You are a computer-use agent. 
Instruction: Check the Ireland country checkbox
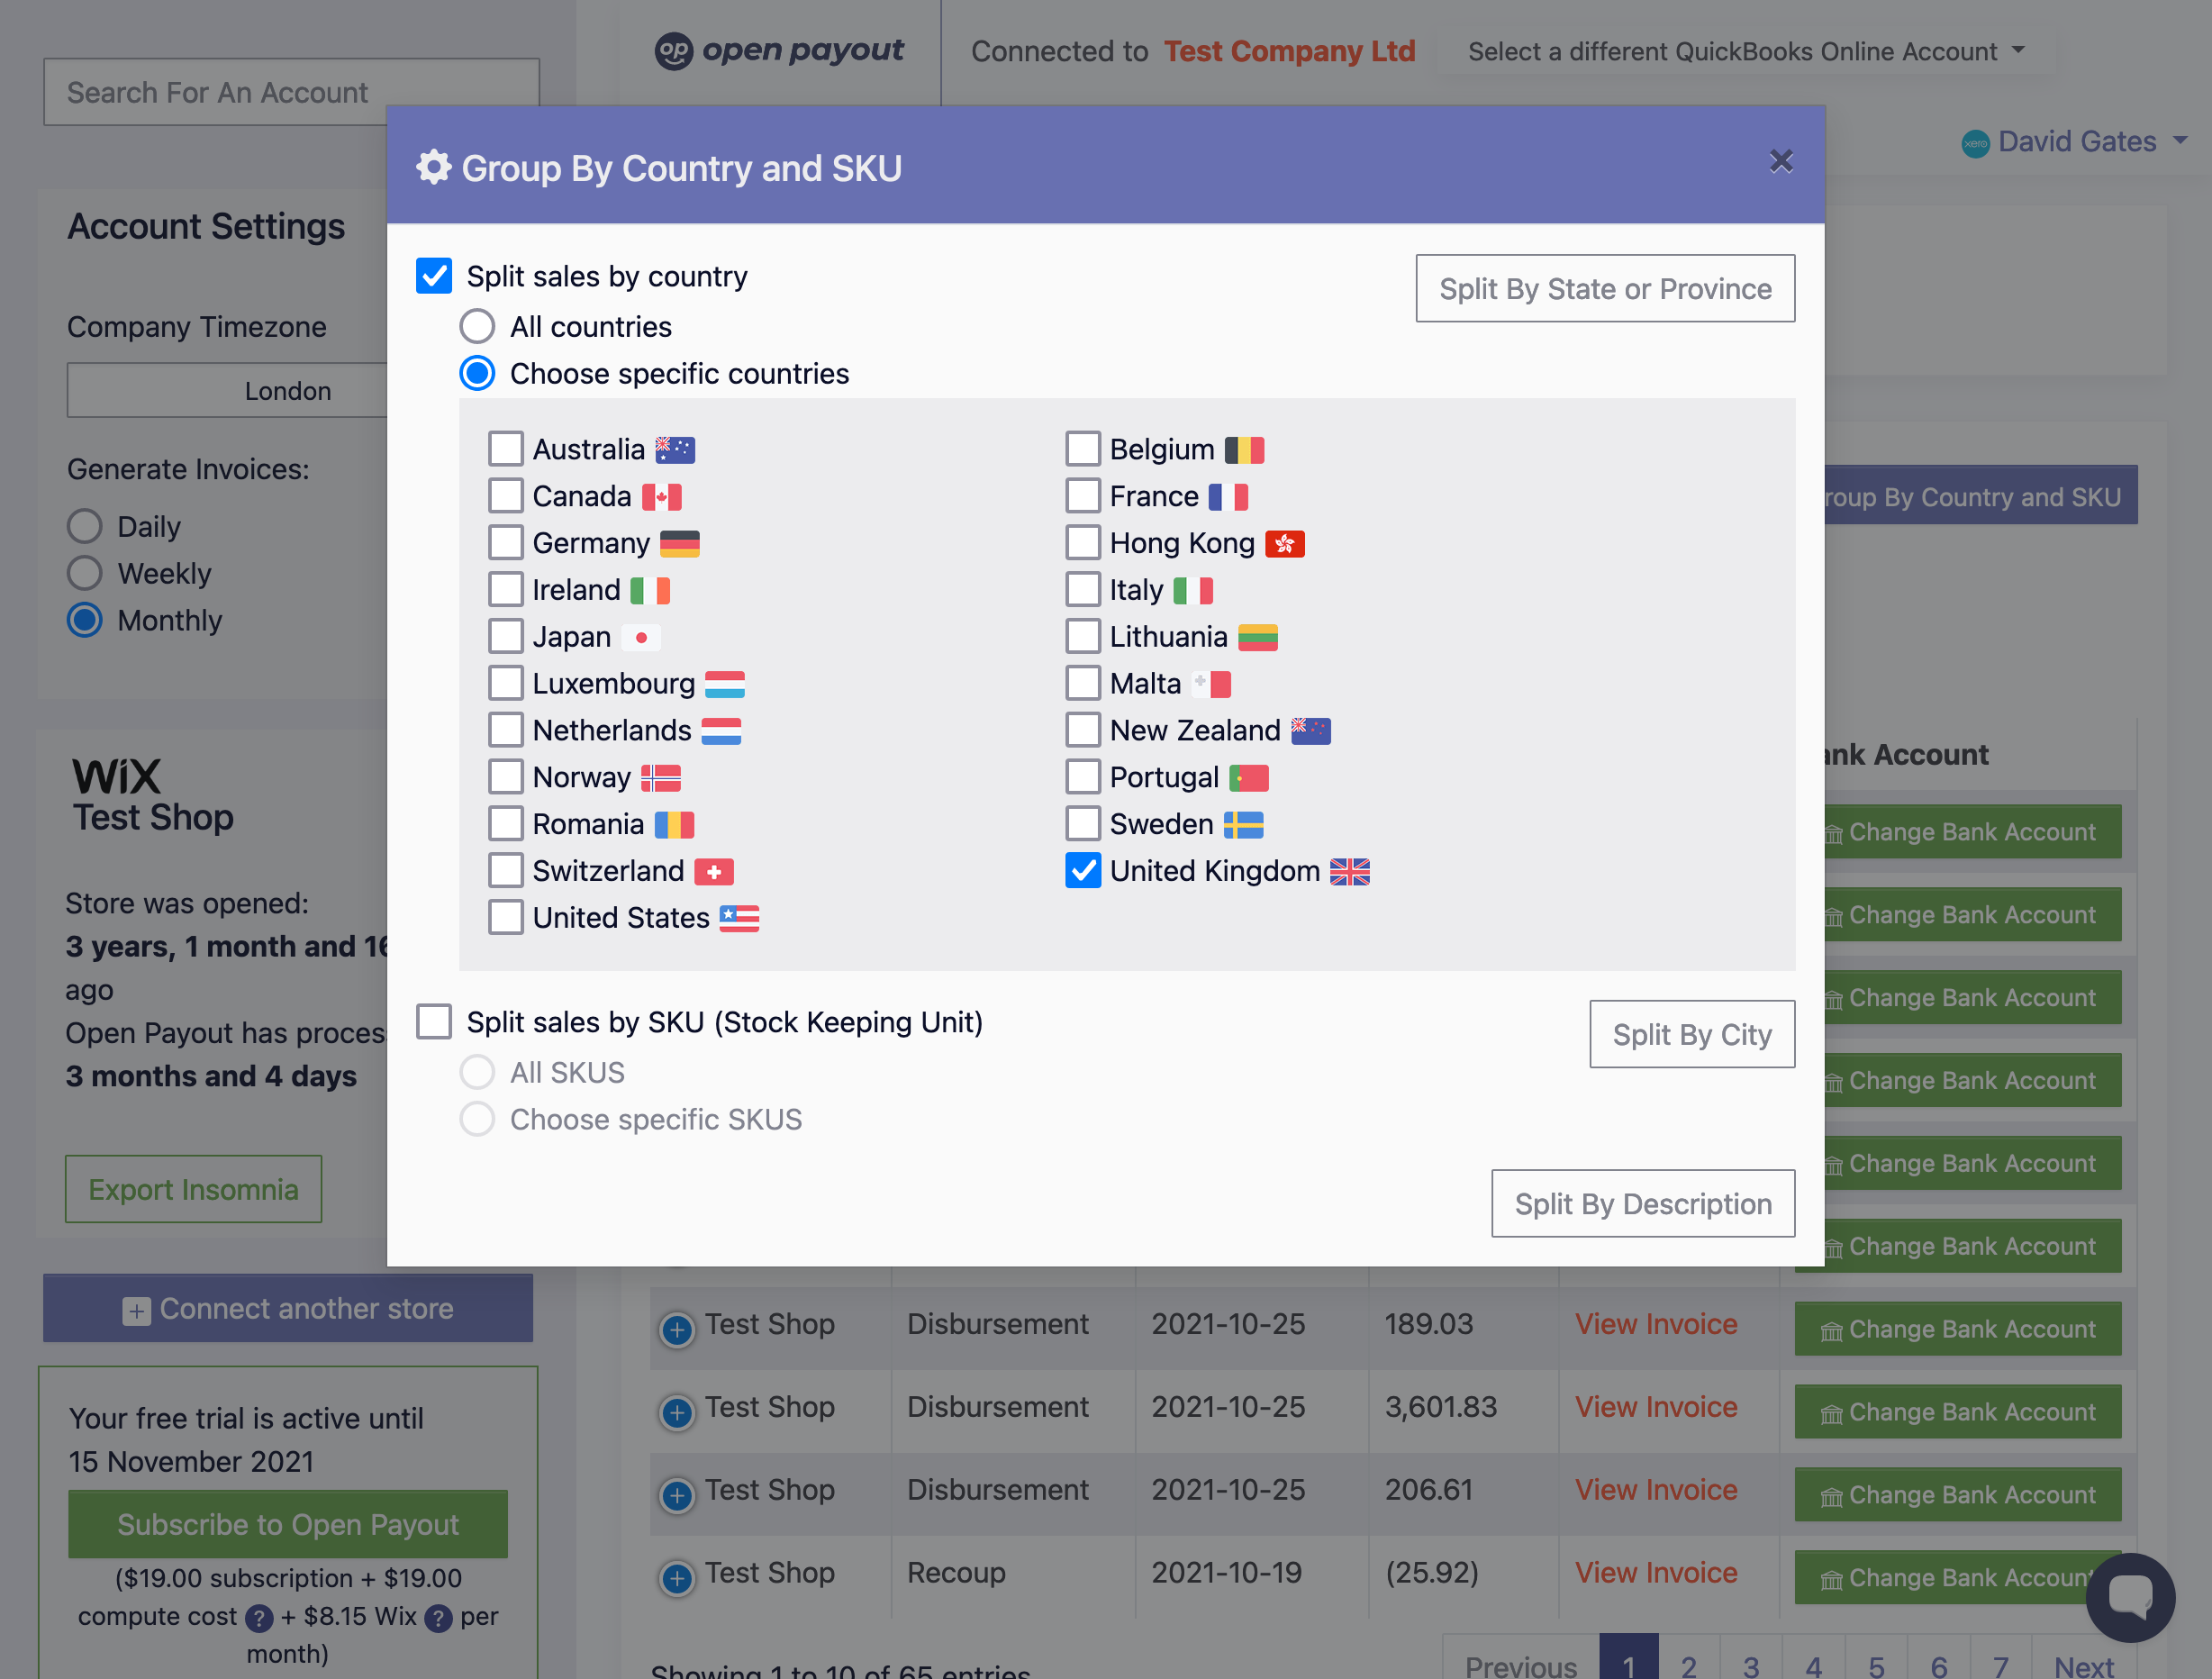(506, 590)
